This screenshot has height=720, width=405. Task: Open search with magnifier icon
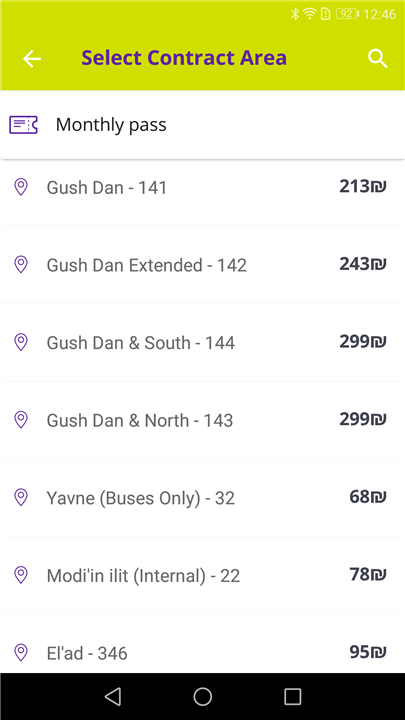377,59
